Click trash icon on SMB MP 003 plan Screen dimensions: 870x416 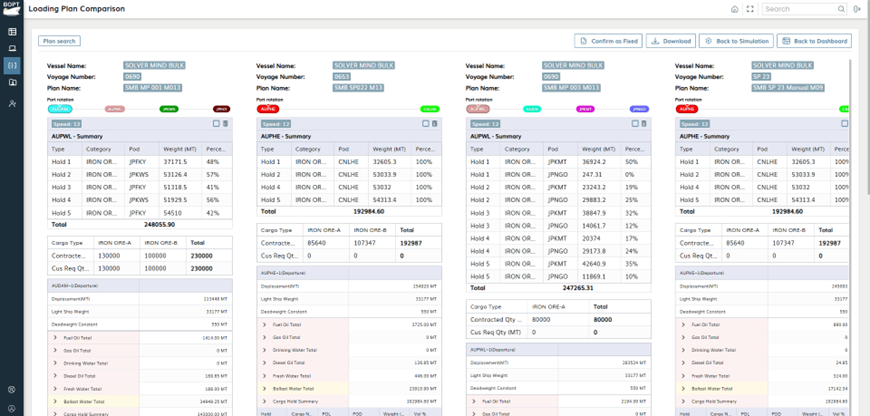click(x=644, y=123)
